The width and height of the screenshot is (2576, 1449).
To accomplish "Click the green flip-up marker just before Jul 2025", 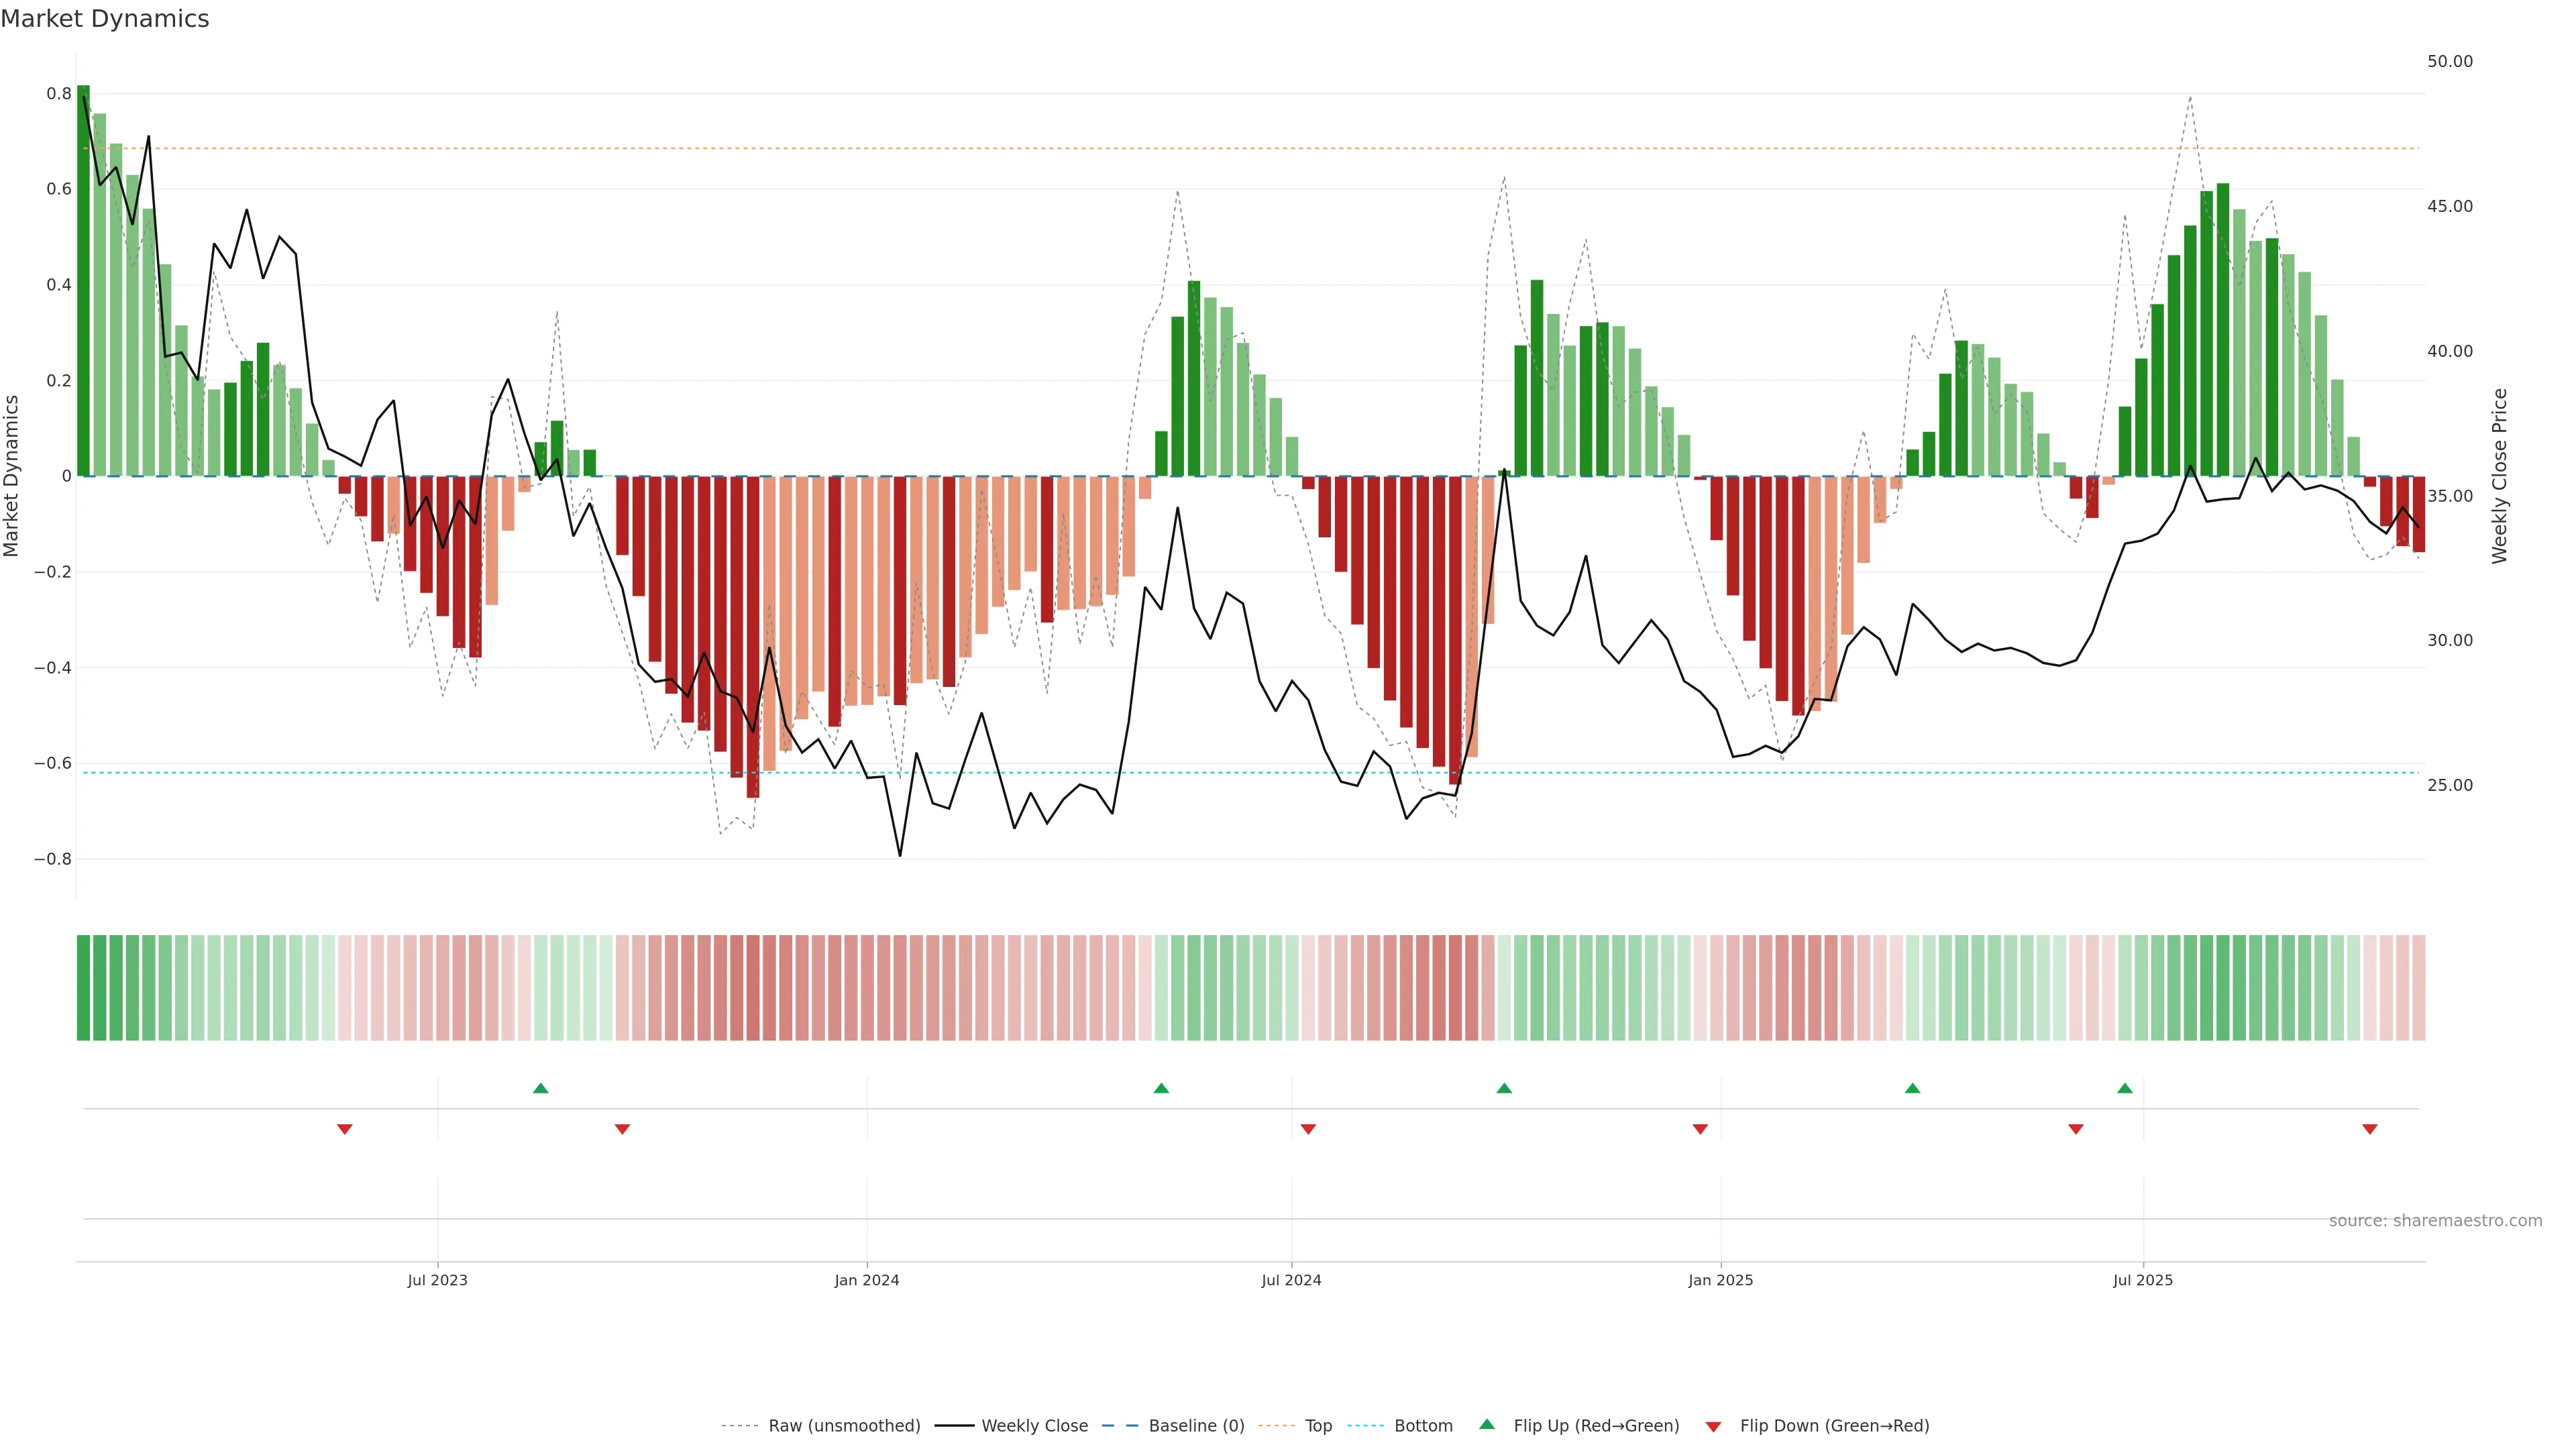I will coord(2124,1088).
